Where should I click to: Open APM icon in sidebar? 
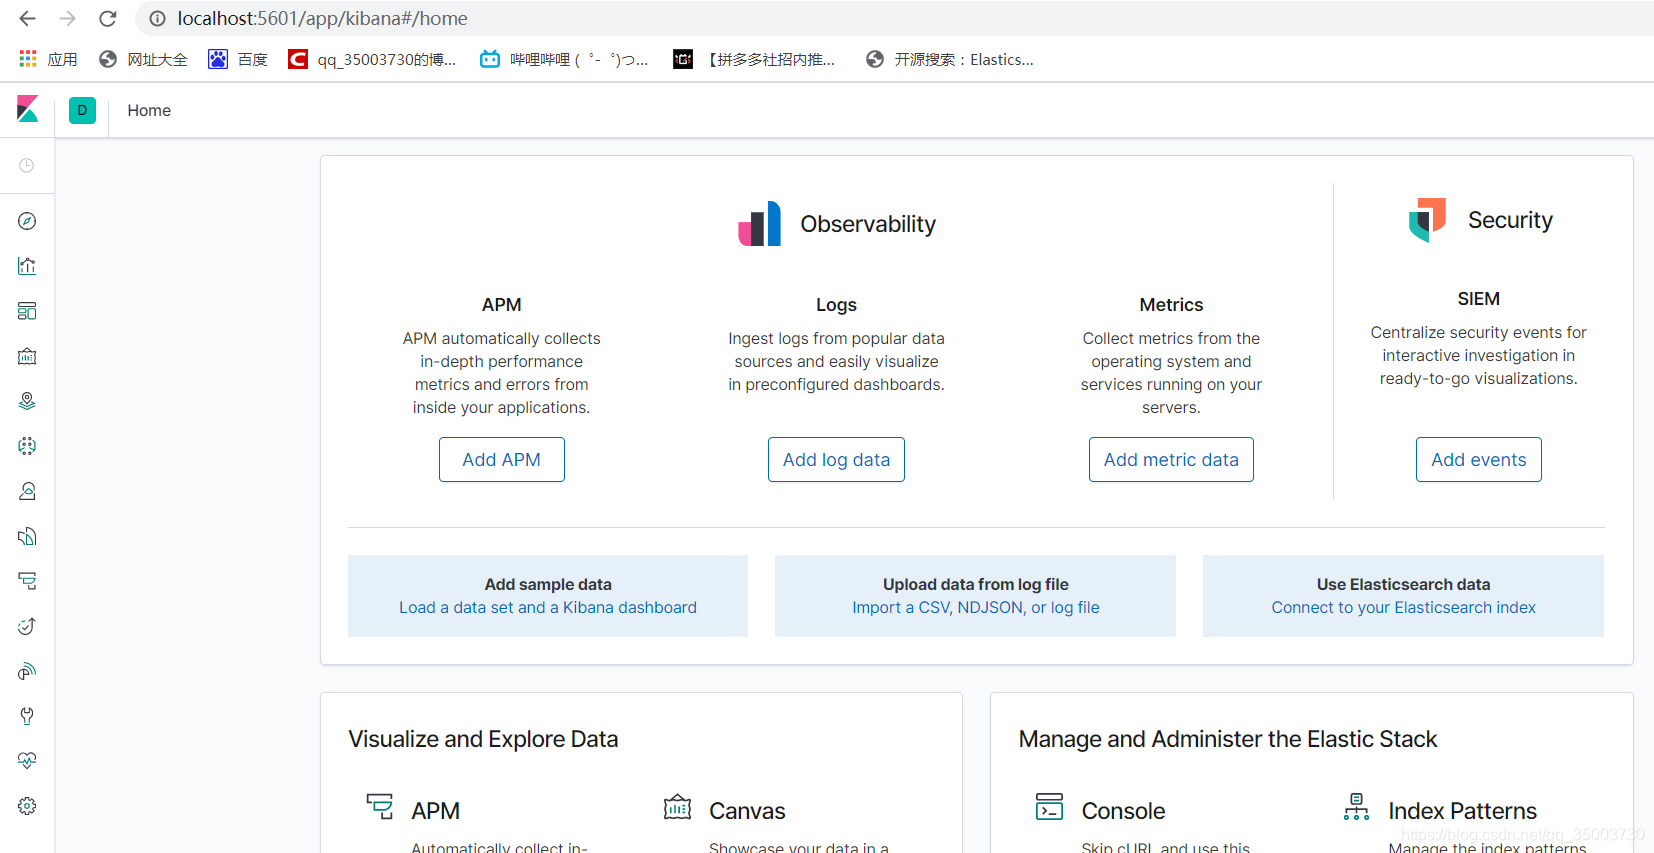pyautogui.click(x=27, y=581)
